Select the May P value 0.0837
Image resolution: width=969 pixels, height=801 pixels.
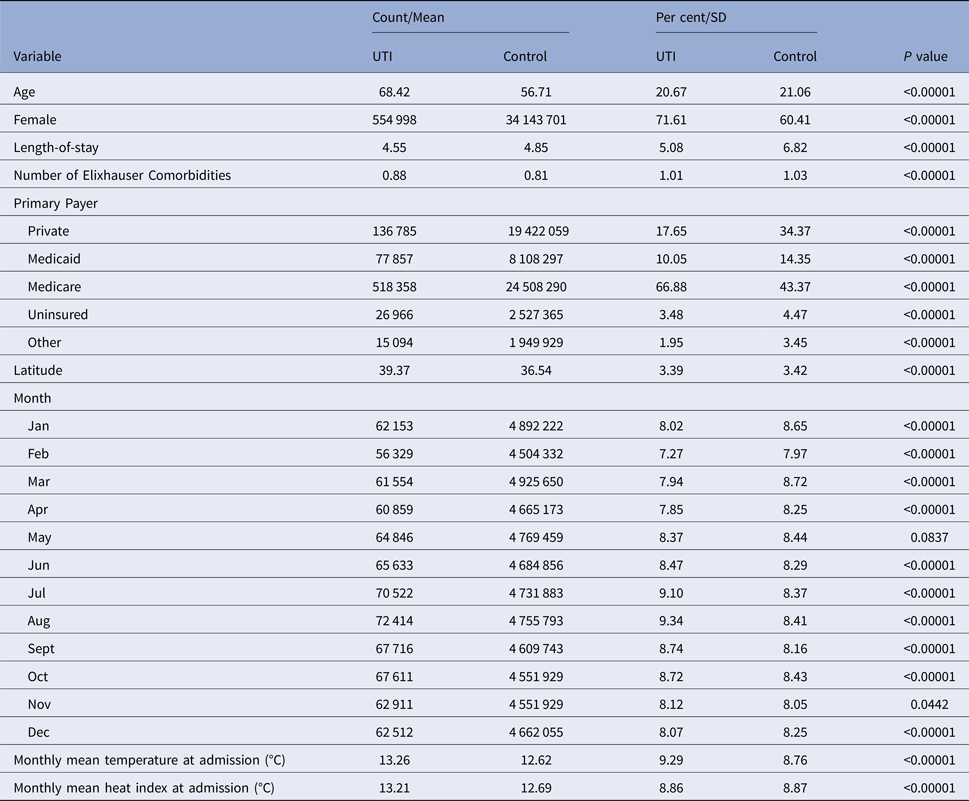(935, 537)
